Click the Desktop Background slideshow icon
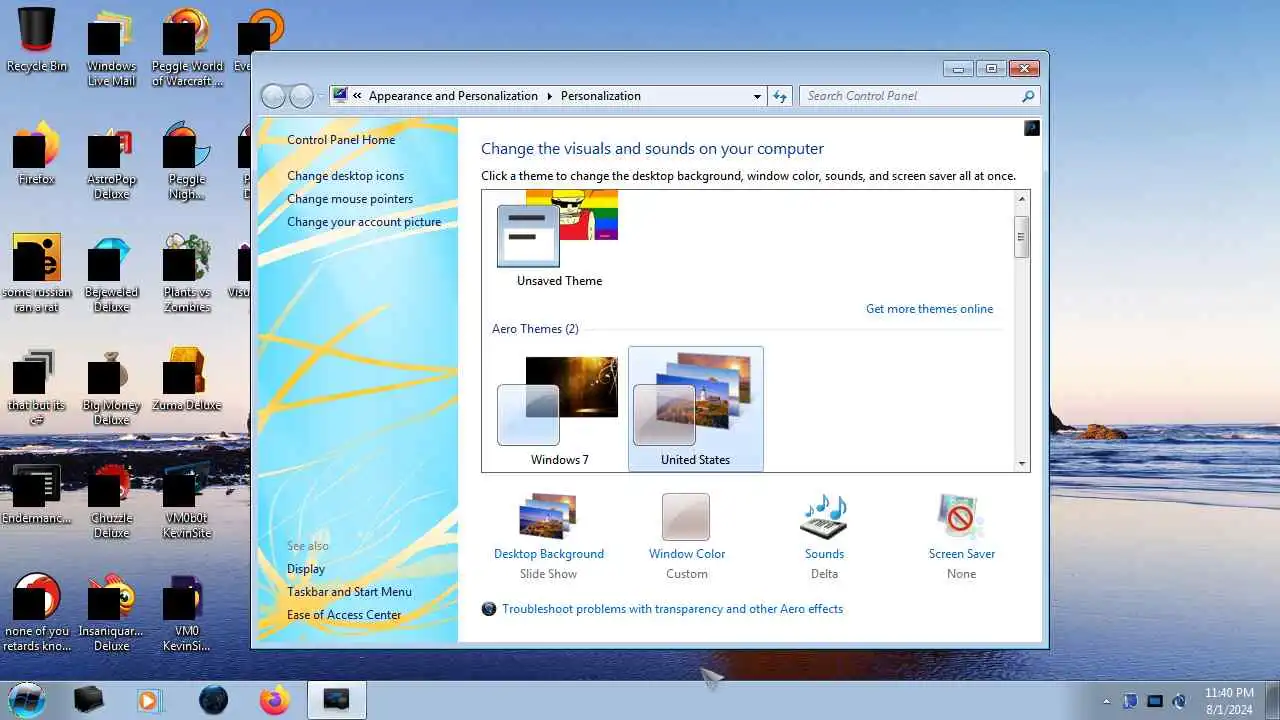Image resolution: width=1280 pixels, height=720 pixels. (547, 517)
